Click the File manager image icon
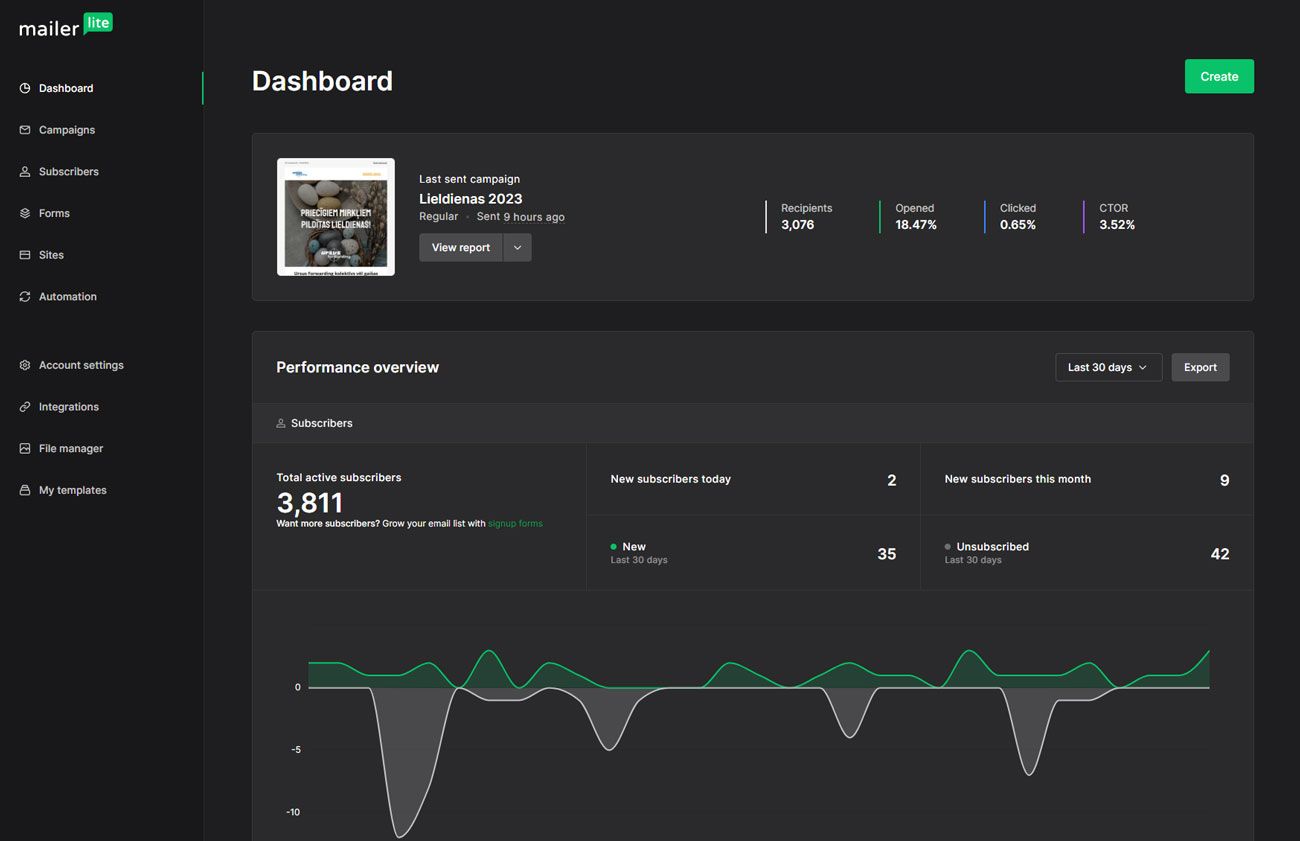The height and width of the screenshot is (841, 1300). (25, 449)
